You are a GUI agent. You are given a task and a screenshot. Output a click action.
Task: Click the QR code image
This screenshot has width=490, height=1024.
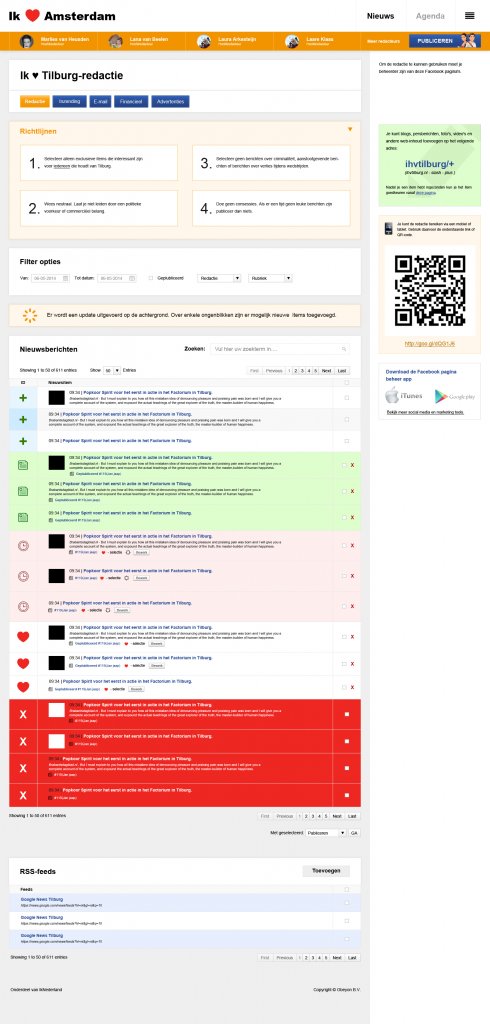pos(430,291)
